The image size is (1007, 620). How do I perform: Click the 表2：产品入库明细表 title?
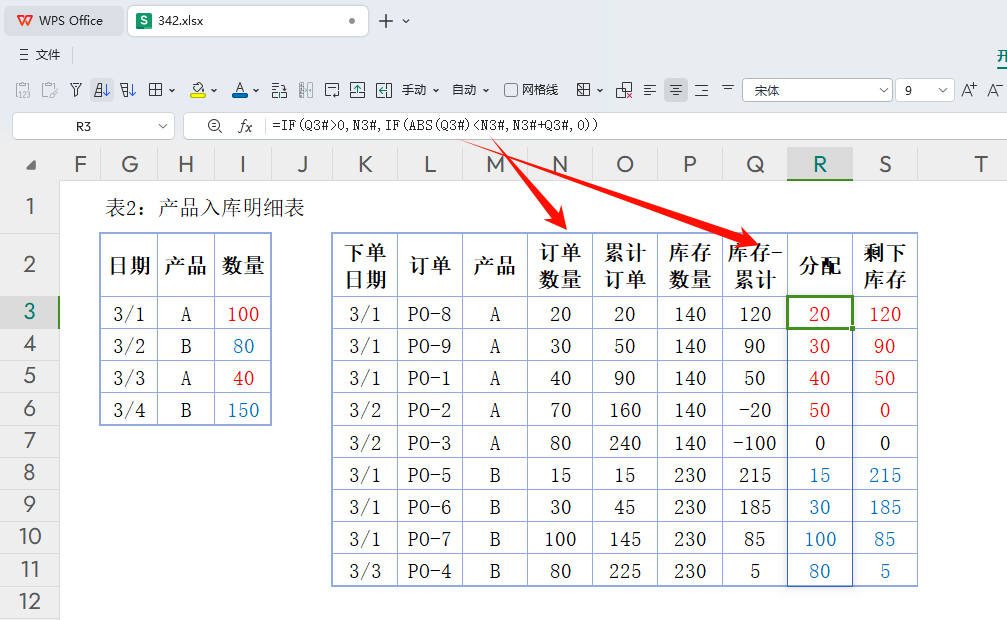[205, 208]
